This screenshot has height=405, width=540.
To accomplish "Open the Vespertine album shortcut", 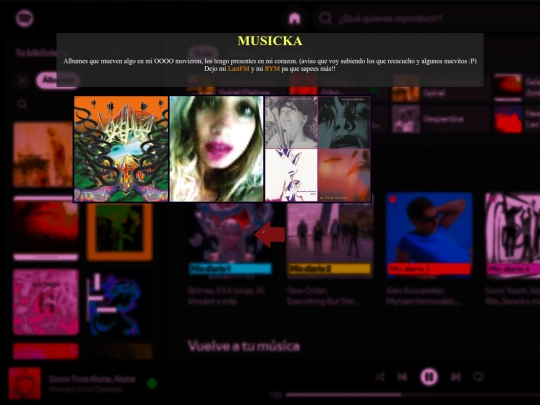I will tap(440, 119).
